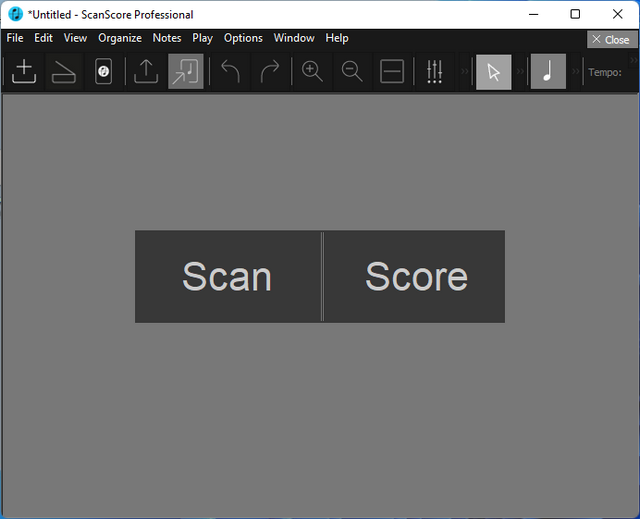Click the fit-to-width icon in toolbar
The image size is (640, 519).
[392, 72]
